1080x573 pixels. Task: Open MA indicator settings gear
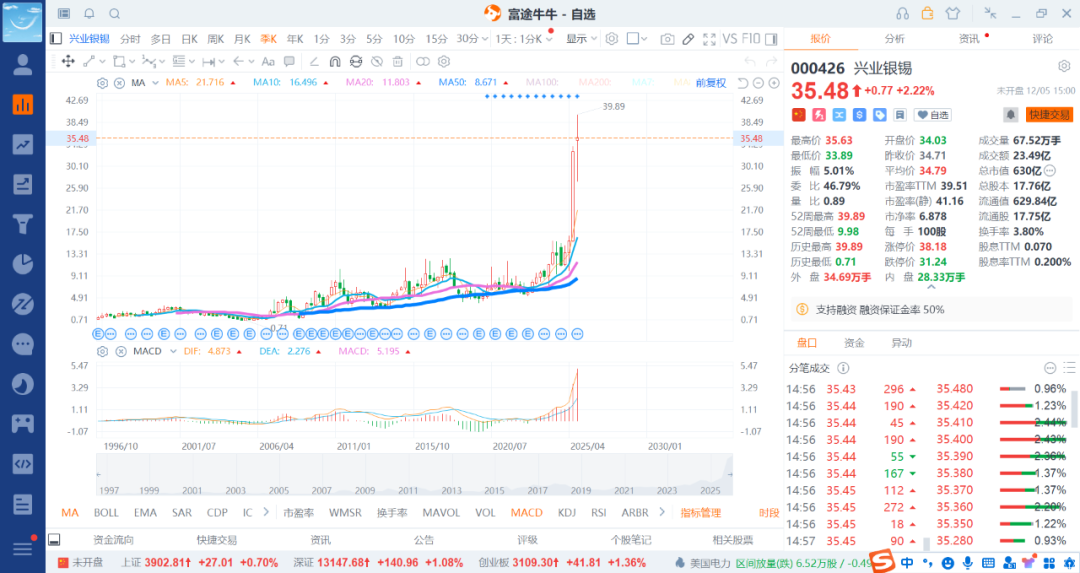(x=103, y=83)
